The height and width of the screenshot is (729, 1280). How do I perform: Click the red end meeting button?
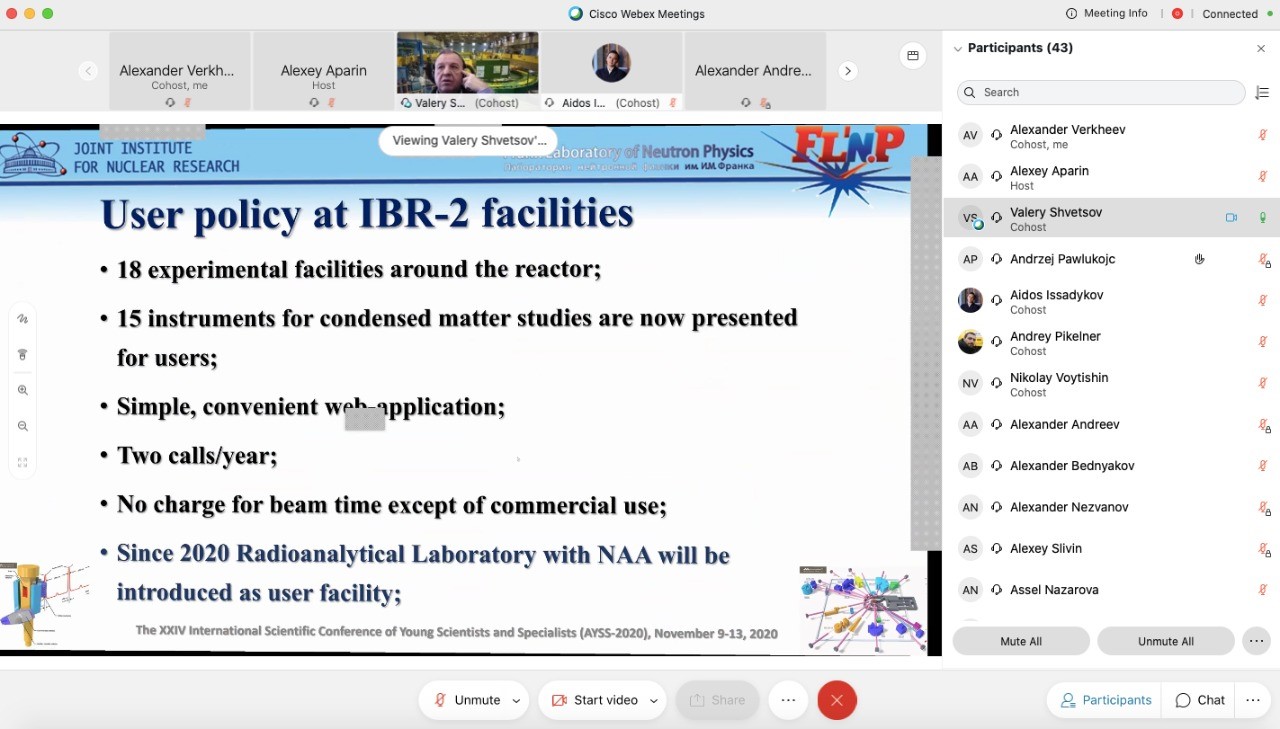pos(837,700)
